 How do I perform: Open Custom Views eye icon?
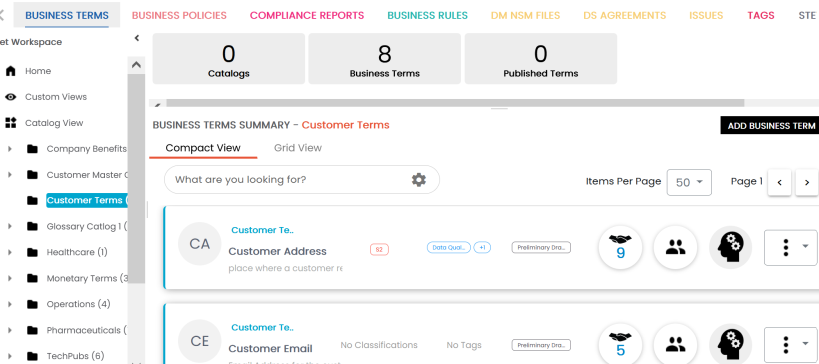(10, 97)
